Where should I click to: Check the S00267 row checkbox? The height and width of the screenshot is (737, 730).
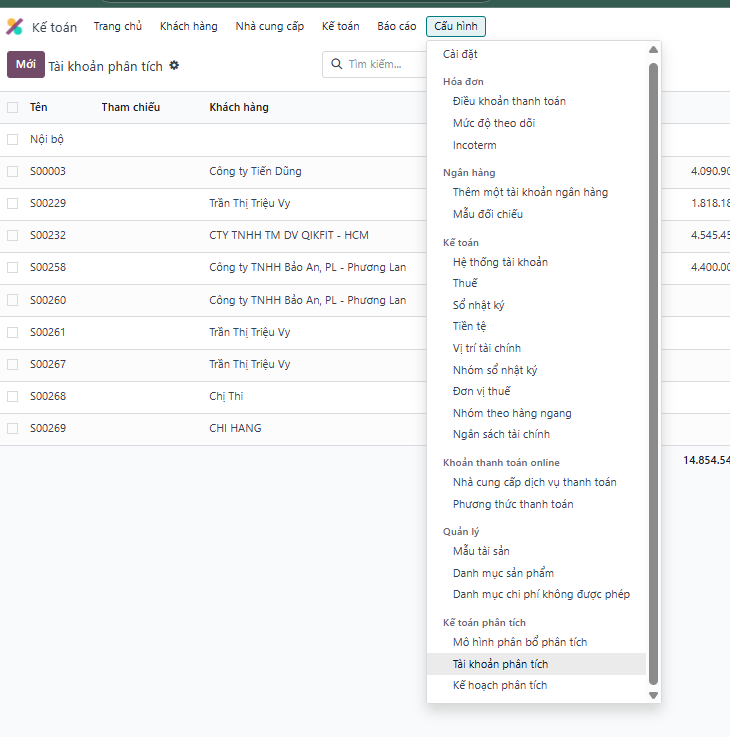click(x=13, y=364)
